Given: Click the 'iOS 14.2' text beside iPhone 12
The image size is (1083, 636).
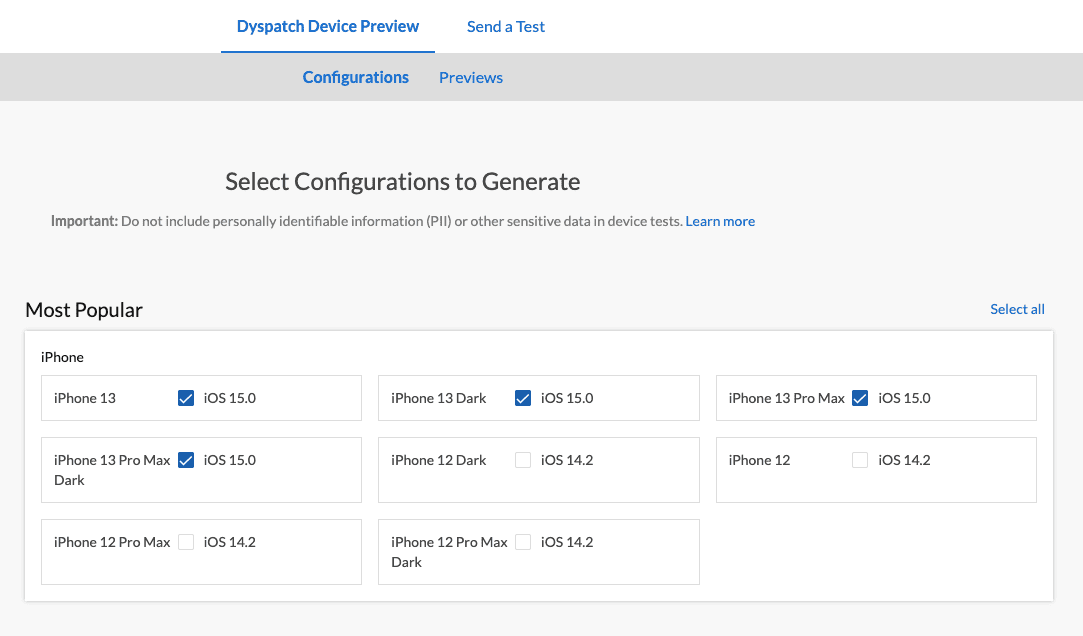Looking at the screenshot, I should pyautogui.click(x=904, y=460).
